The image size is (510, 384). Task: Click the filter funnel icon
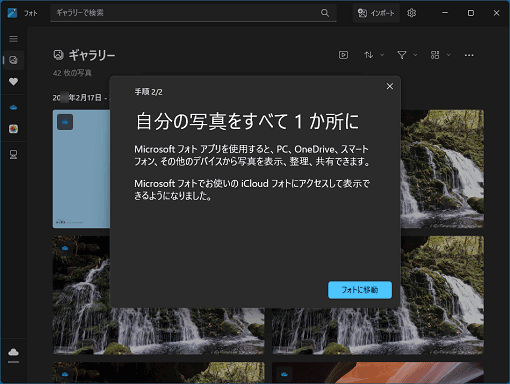(402, 55)
